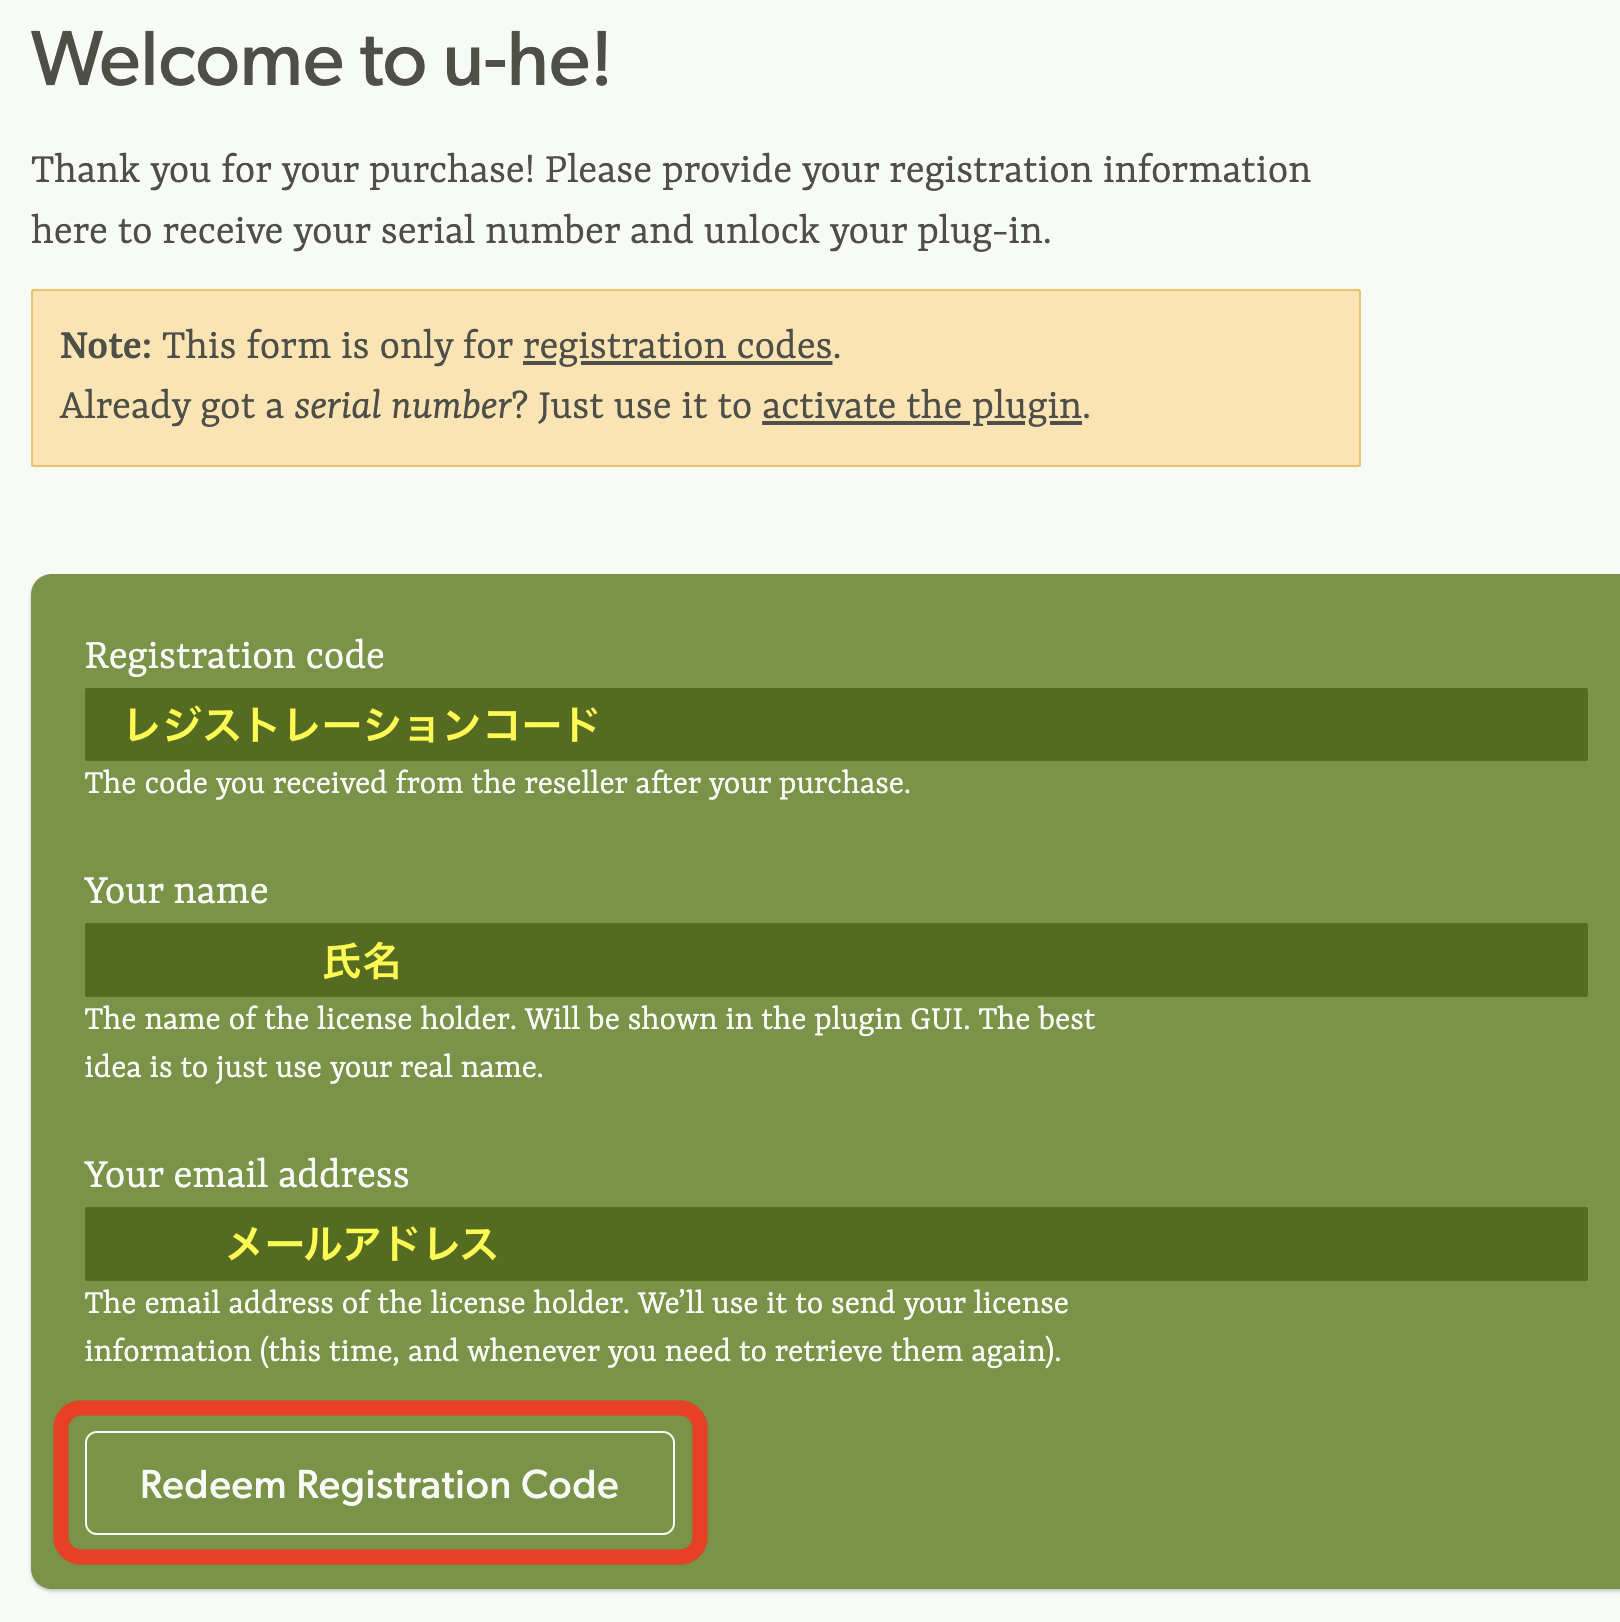Click the "Already got a" text in note box
Viewport: 1620px width, 1622px height.
(x=172, y=407)
